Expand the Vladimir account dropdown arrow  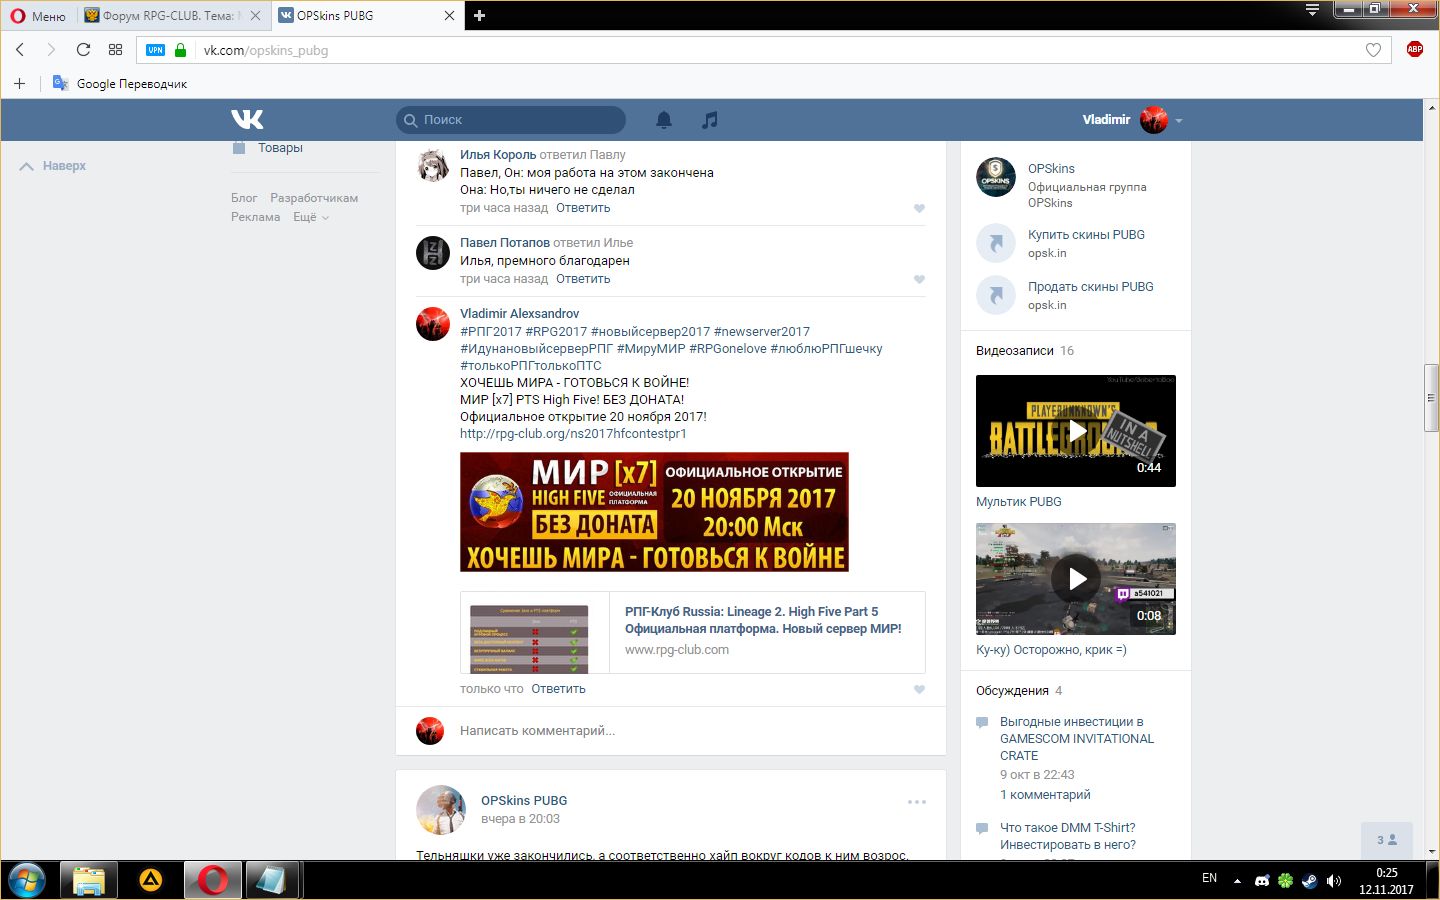pyautogui.click(x=1179, y=120)
